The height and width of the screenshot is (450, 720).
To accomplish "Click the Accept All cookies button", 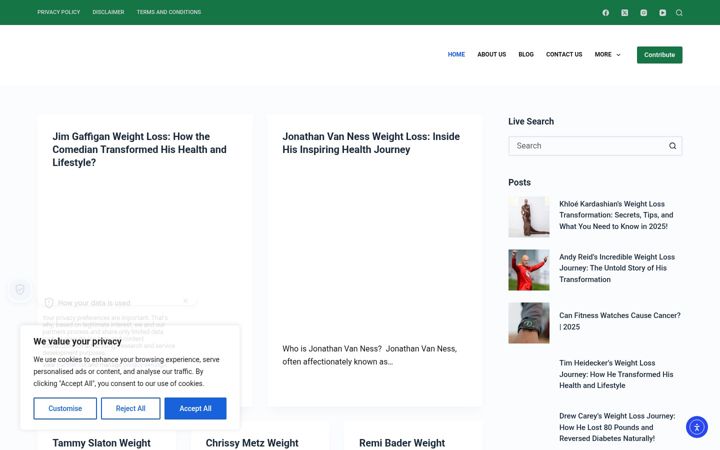I will [x=195, y=408].
